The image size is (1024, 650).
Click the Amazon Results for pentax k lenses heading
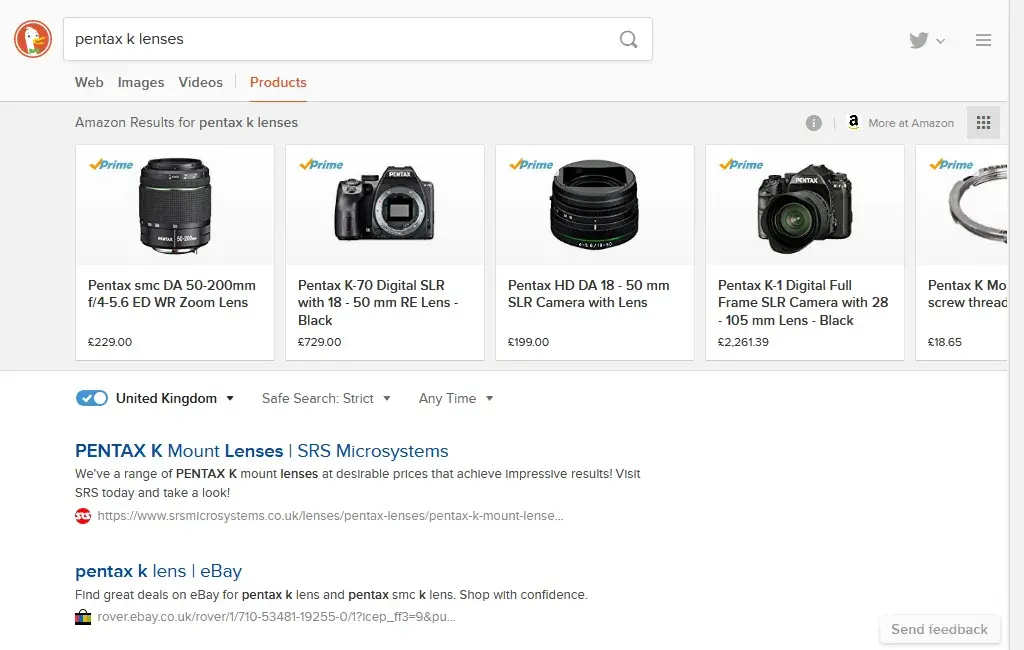[186, 122]
